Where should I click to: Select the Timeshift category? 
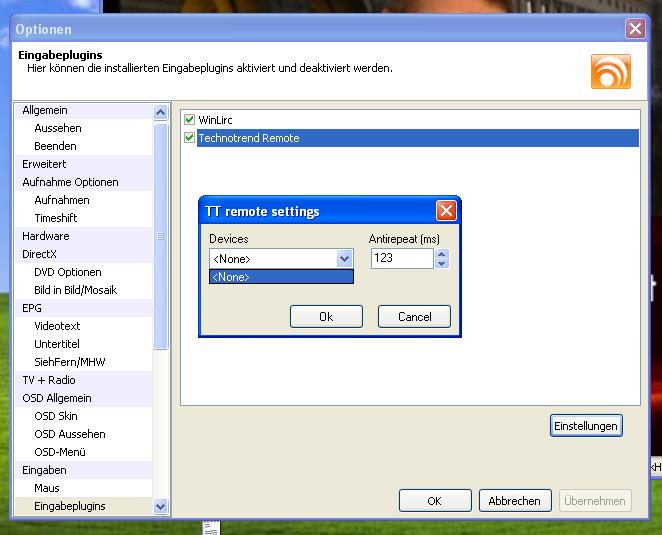click(84, 218)
